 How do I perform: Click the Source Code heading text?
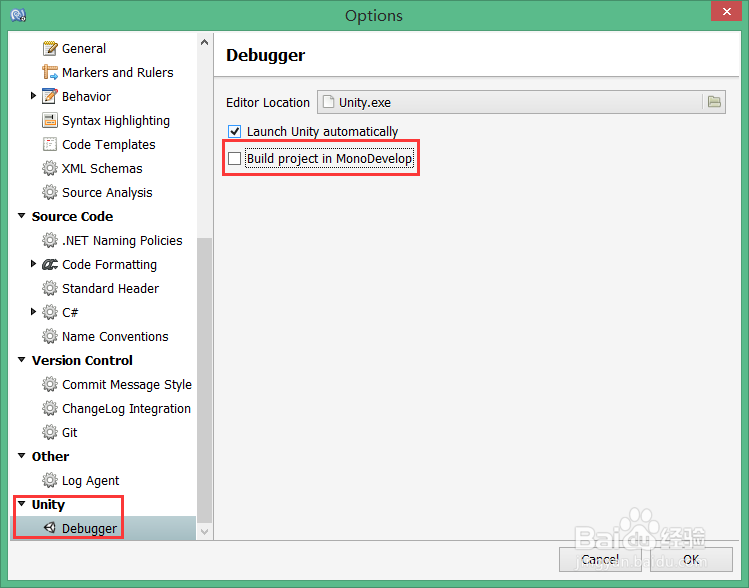tap(72, 216)
